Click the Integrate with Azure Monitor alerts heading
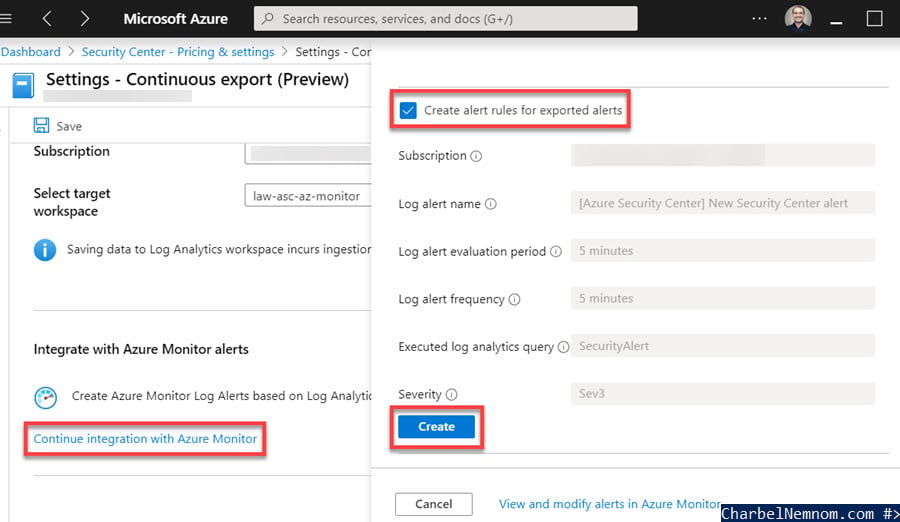The width and height of the screenshot is (900, 522). click(141, 349)
